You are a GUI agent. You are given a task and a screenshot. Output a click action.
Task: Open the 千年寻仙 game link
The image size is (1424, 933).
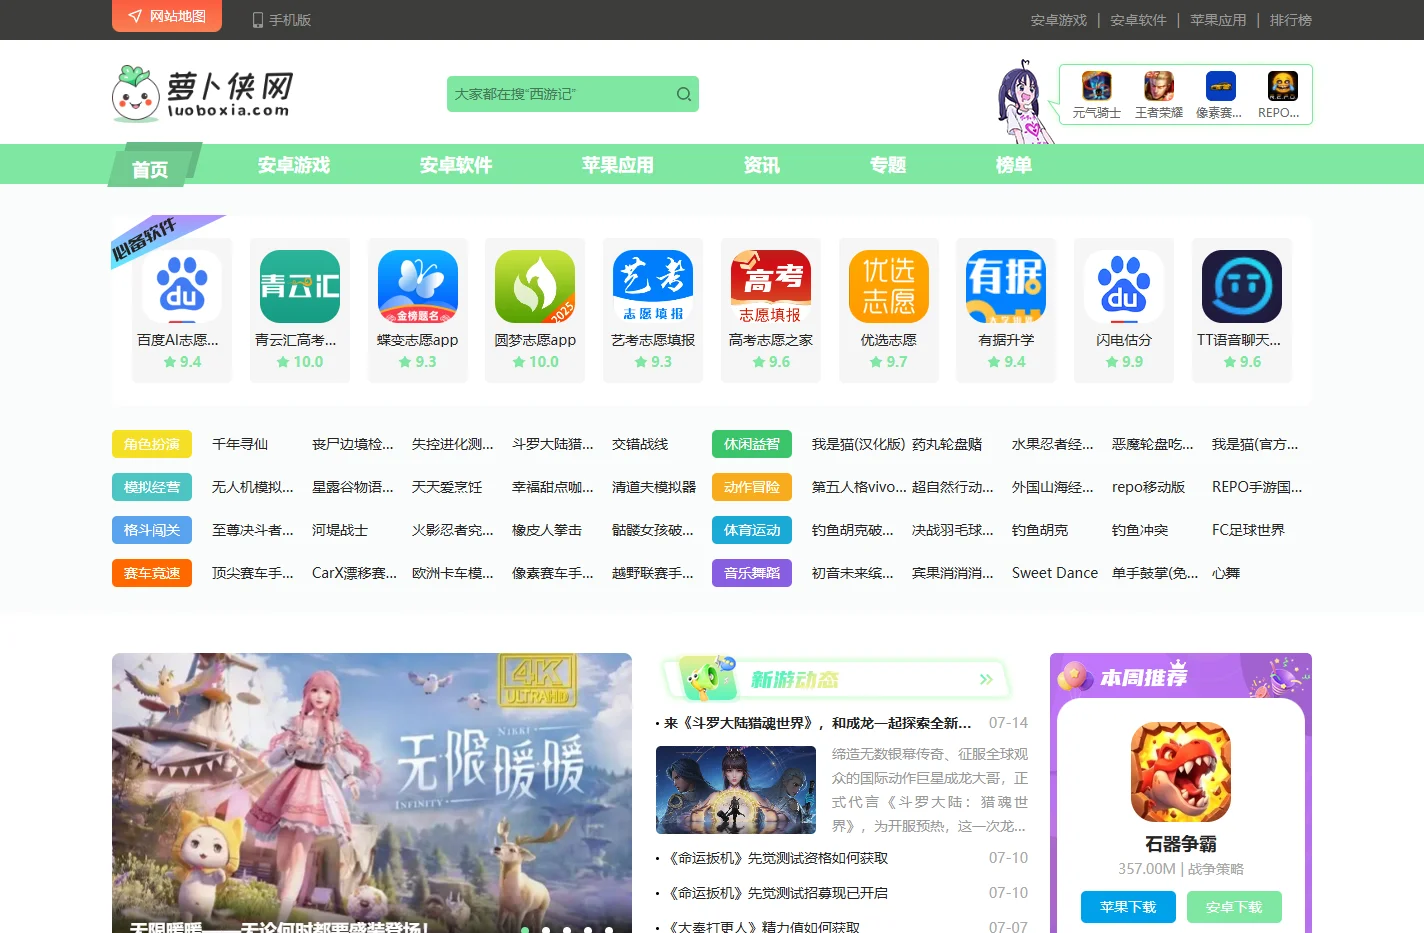(x=240, y=444)
